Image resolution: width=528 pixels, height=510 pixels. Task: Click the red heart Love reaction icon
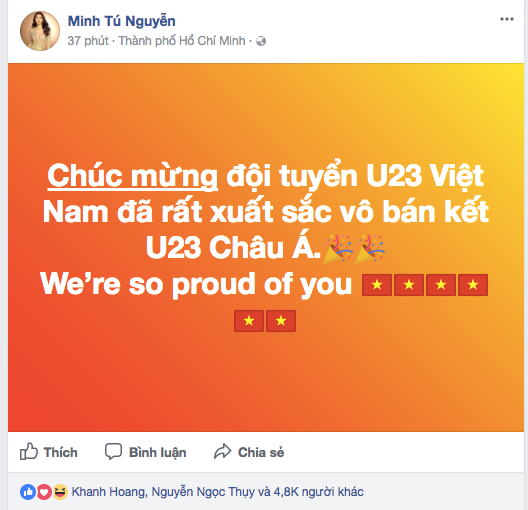tap(44, 492)
